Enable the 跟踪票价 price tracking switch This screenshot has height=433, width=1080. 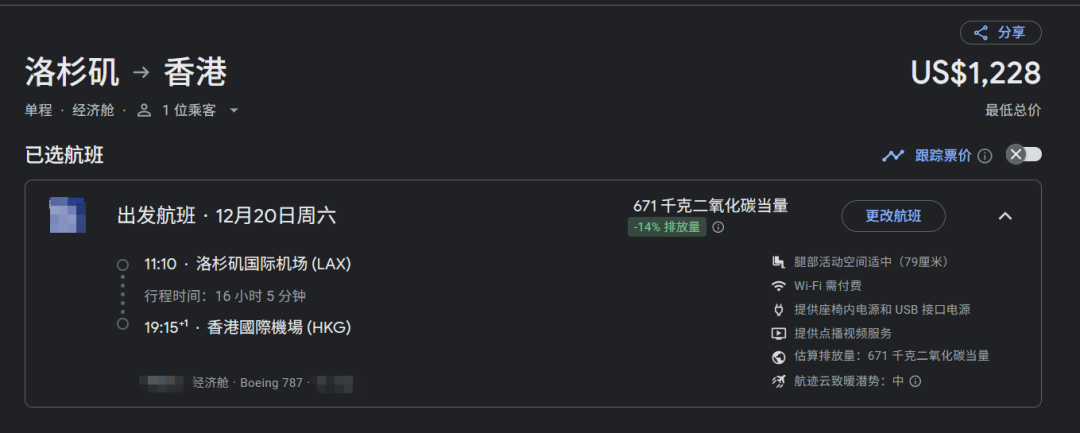(x=1024, y=155)
